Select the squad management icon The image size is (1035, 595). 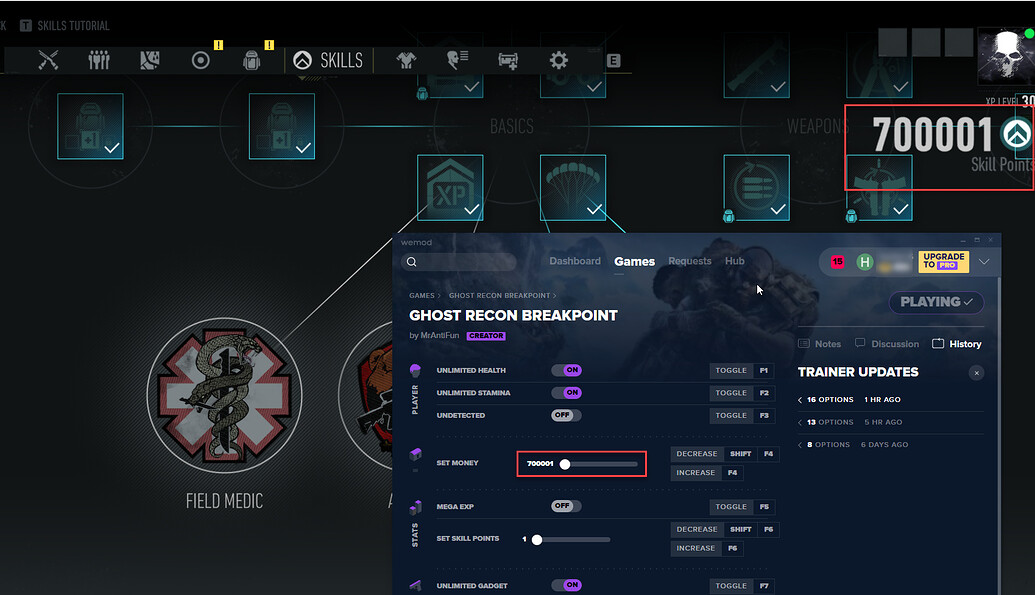click(98, 60)
